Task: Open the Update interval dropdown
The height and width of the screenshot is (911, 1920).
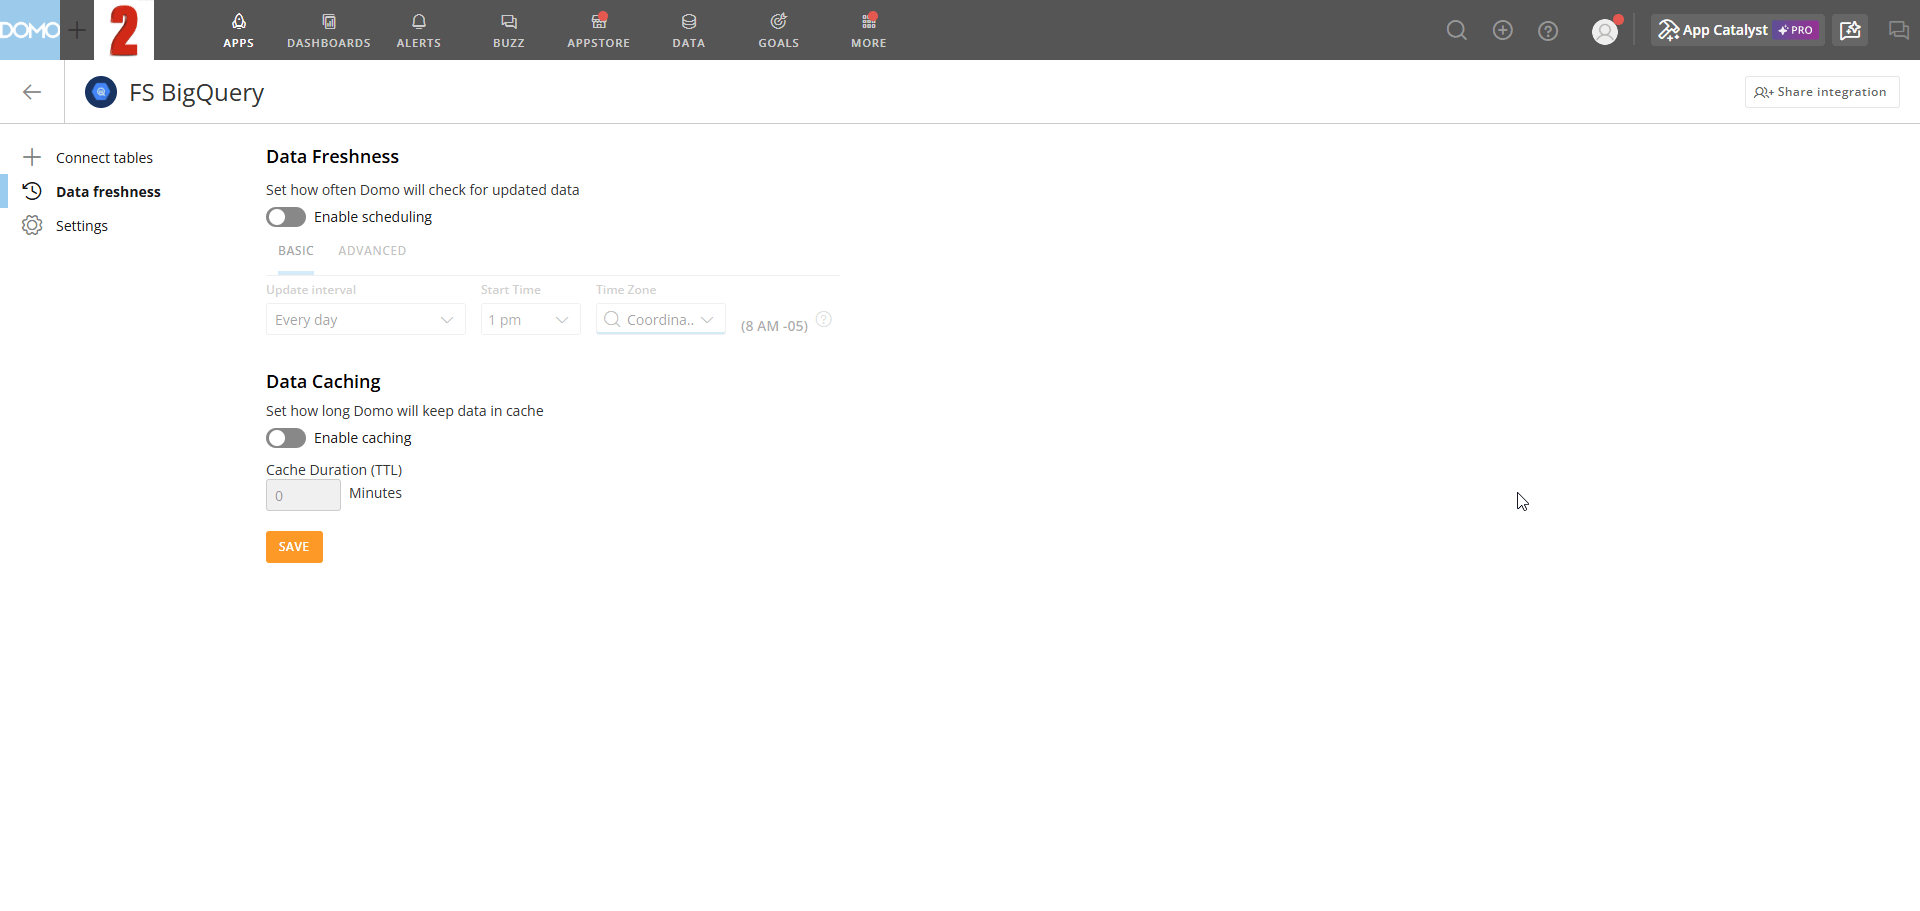Action: click(x=366, y=320)
